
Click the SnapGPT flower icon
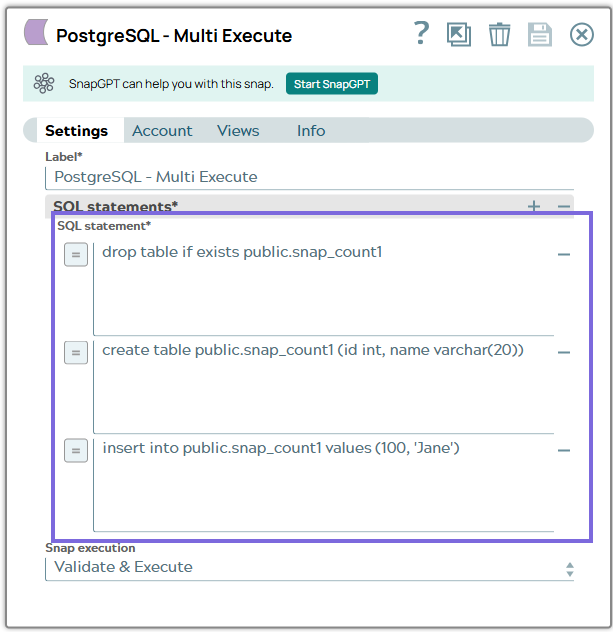tap(44, 83)
